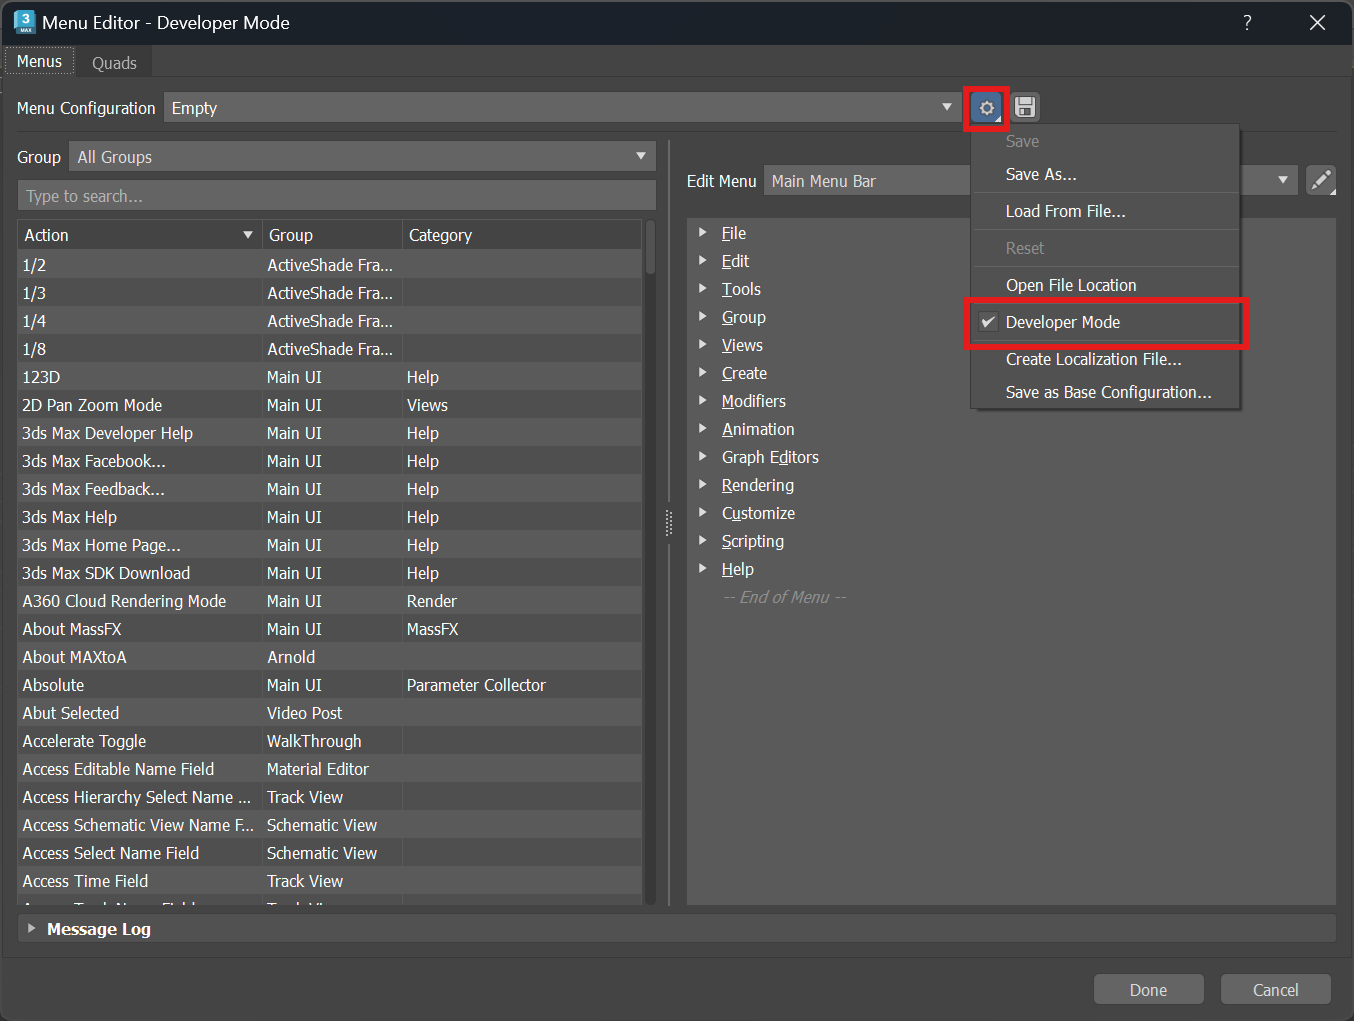Expand the Modifiers menu tree item
The image size is (1354, 1021).
pos(703,400)
